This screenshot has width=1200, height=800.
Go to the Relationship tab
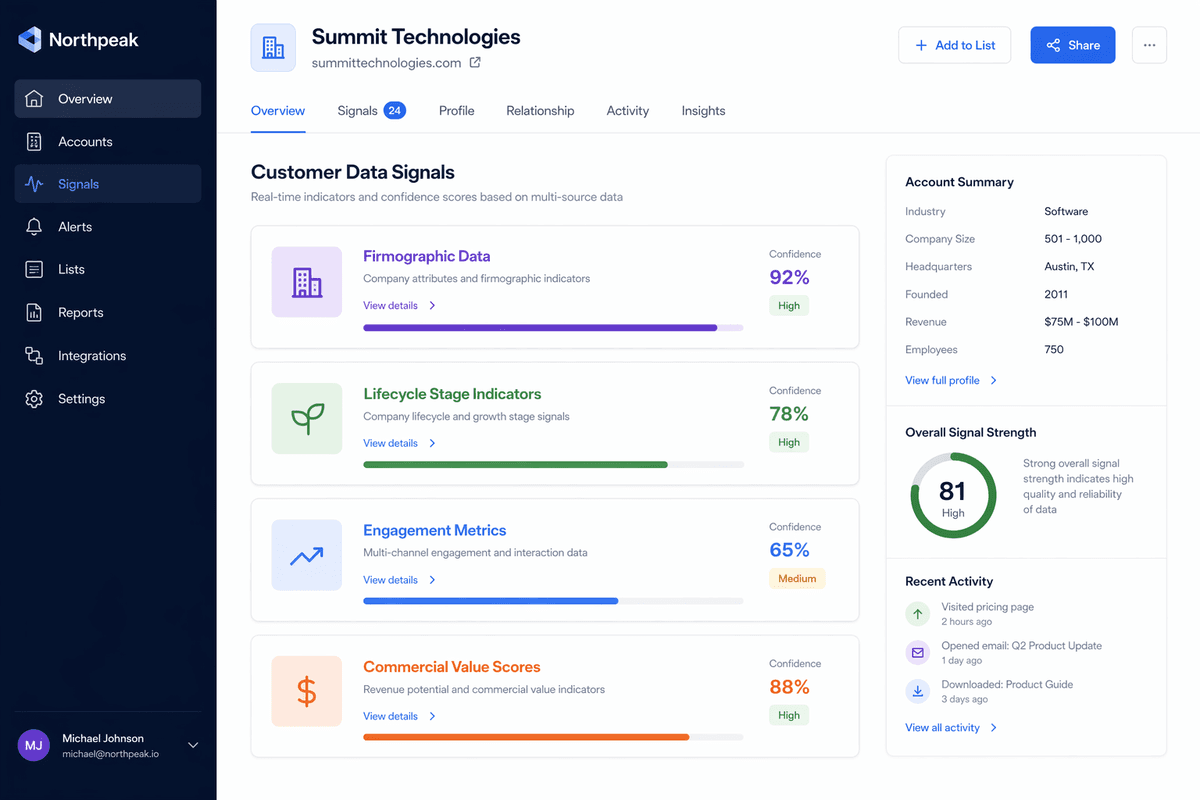(540, 111)
